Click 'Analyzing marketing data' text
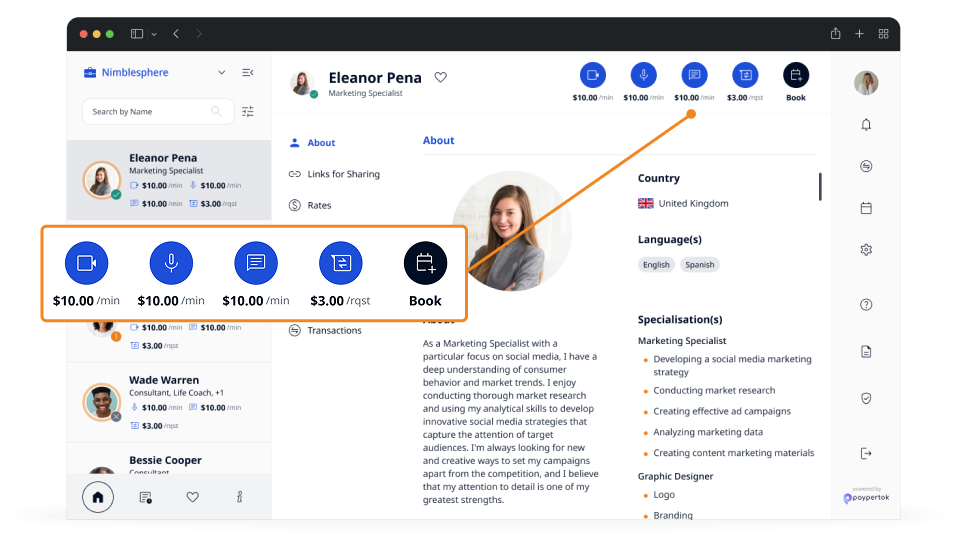 pyautogui.click(x=708, y=432)
